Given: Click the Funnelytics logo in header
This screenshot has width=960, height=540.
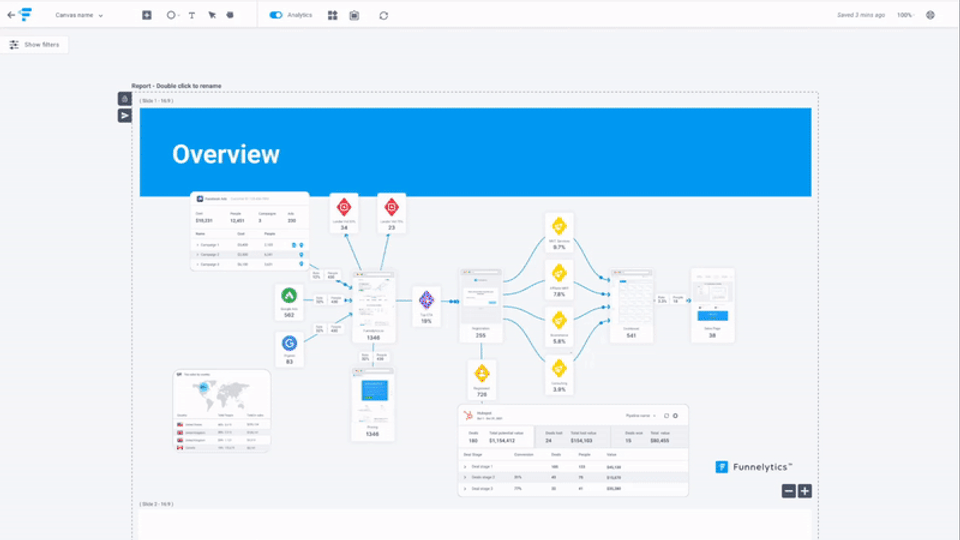Looking at the screenshot, I should point(26,15).
